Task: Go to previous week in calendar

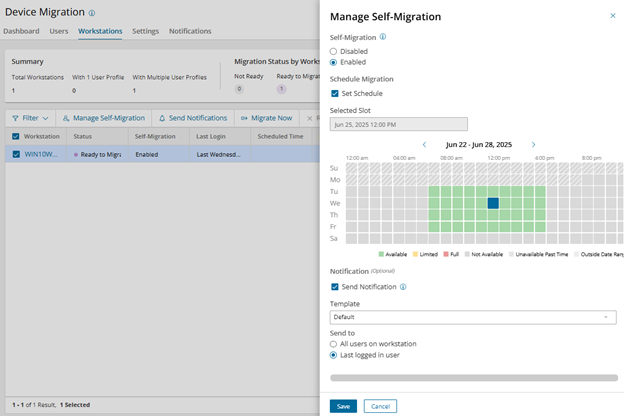Action: [424, 145]
